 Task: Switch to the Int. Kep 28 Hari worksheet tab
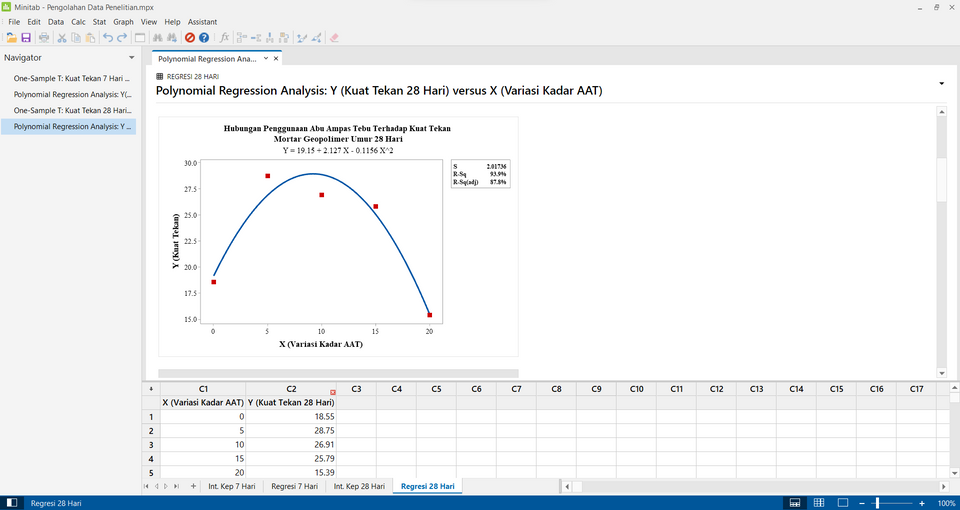(x=359, y=486)
